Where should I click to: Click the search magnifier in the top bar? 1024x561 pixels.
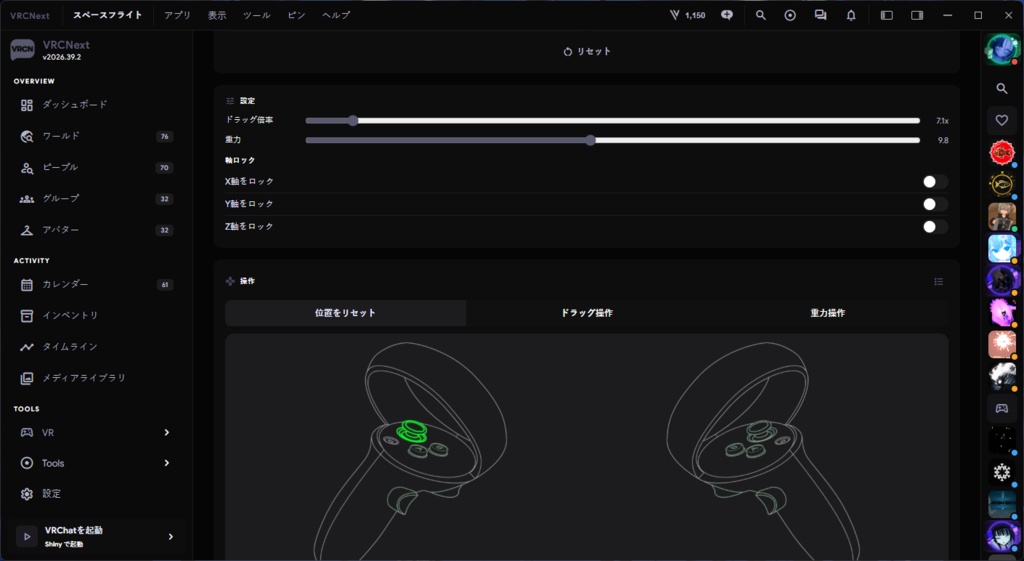tap(760, 15)
